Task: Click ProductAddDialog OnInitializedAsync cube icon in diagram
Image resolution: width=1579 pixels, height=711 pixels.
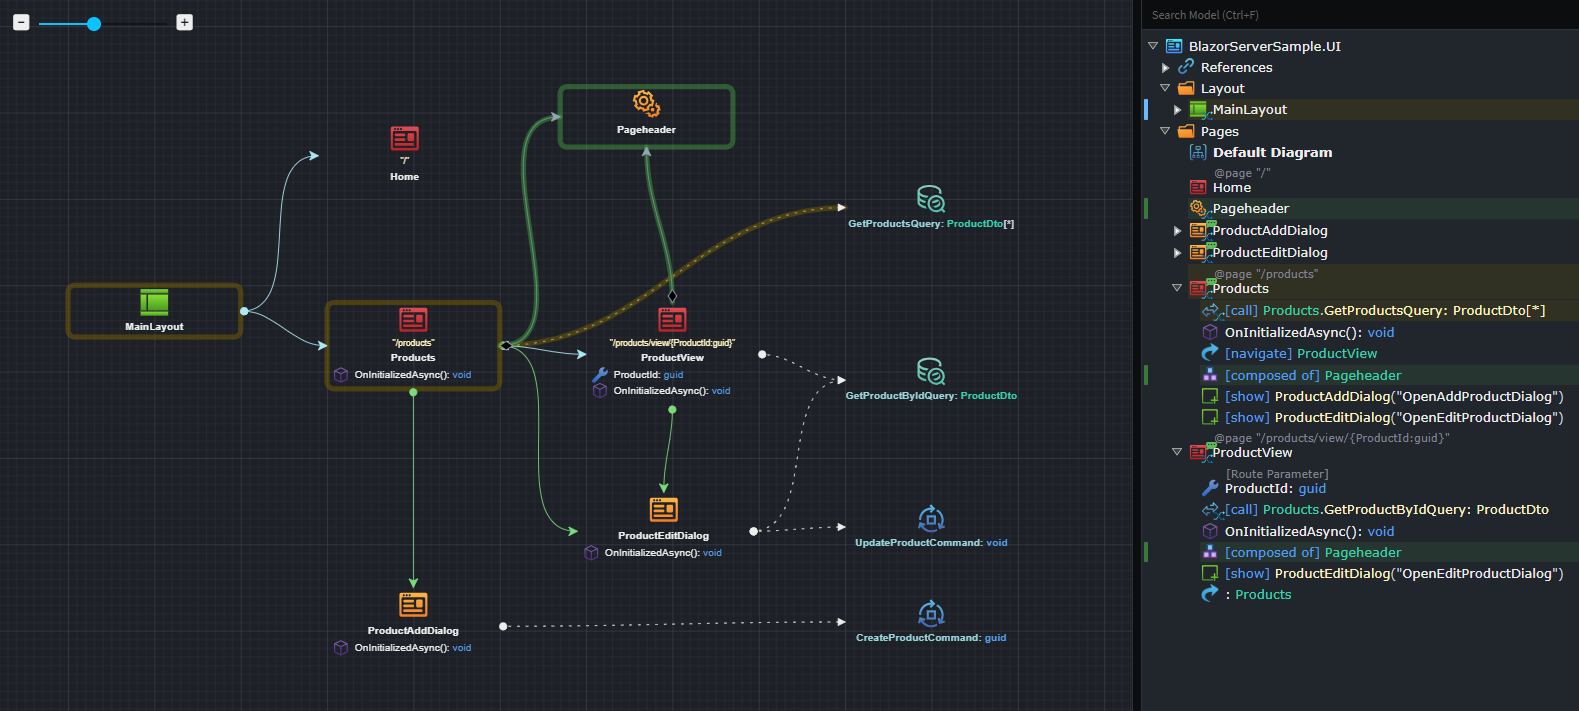Action: pos(341,648)
